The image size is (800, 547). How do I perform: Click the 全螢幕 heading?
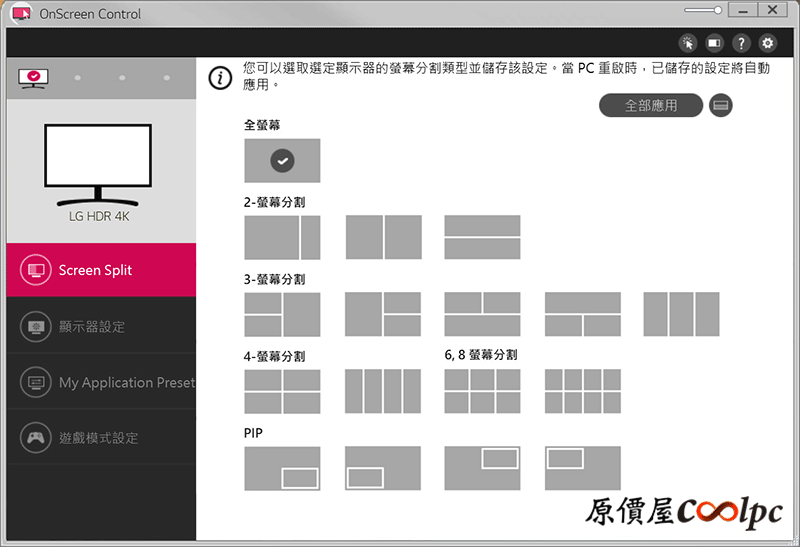tap(262, 125)
